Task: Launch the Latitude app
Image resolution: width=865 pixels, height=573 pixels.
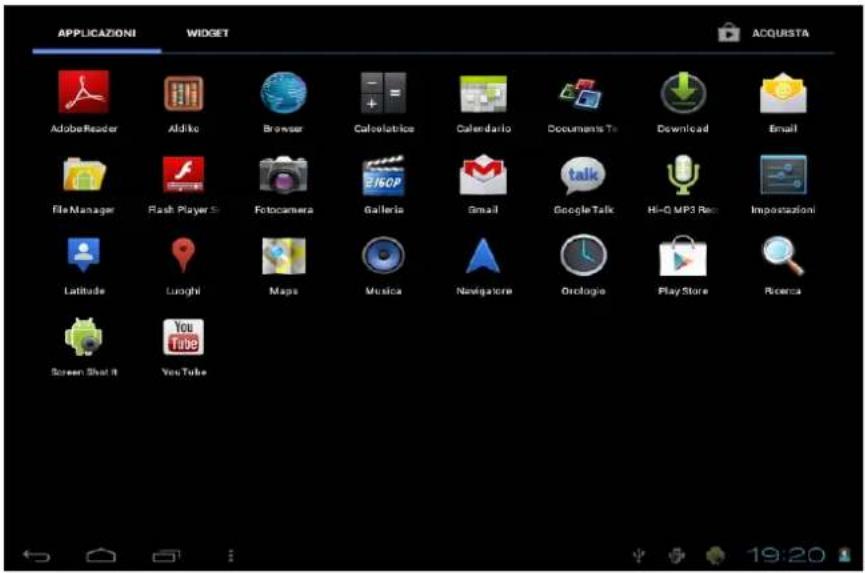Action: tap(84, 254)
